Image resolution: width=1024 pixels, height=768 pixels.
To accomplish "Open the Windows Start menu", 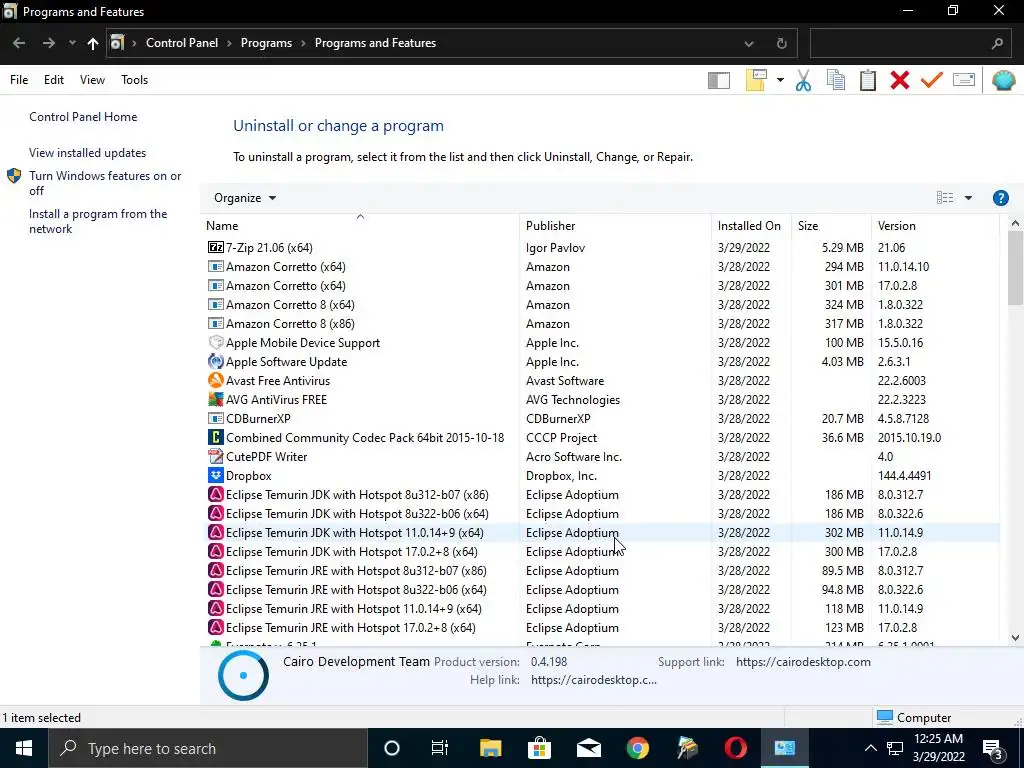I will [x=24, y=748].
